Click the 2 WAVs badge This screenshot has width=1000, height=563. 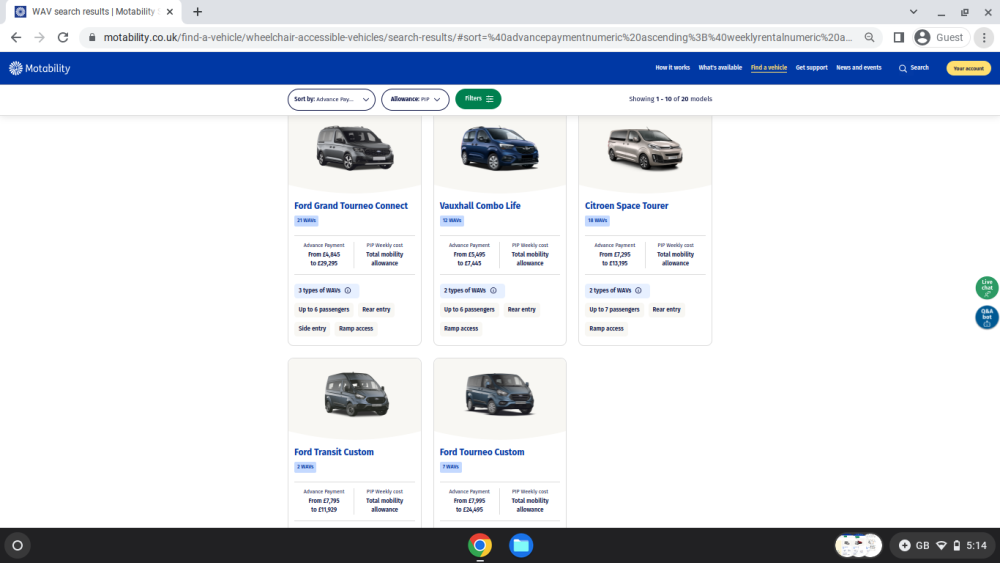click(x=305, y=467)
